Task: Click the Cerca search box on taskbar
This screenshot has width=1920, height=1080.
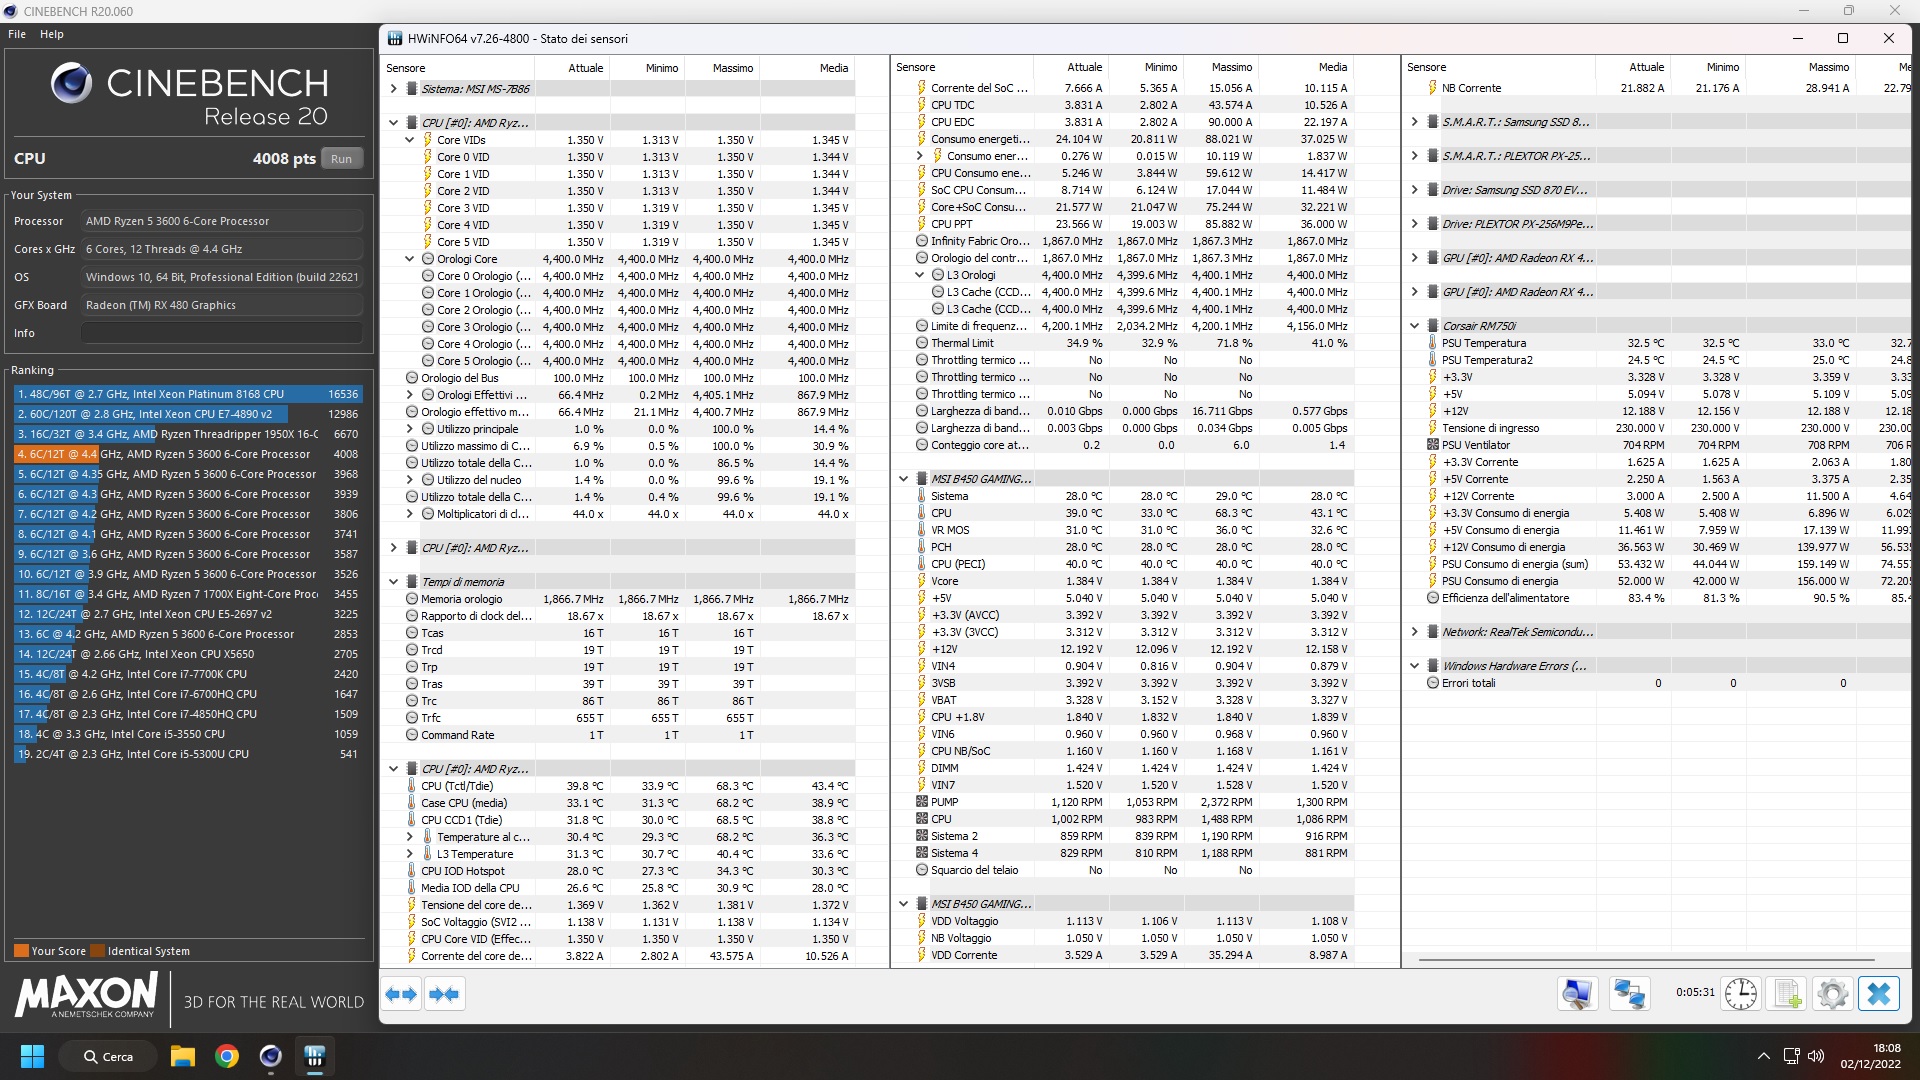Action: tap(109, 1056)
